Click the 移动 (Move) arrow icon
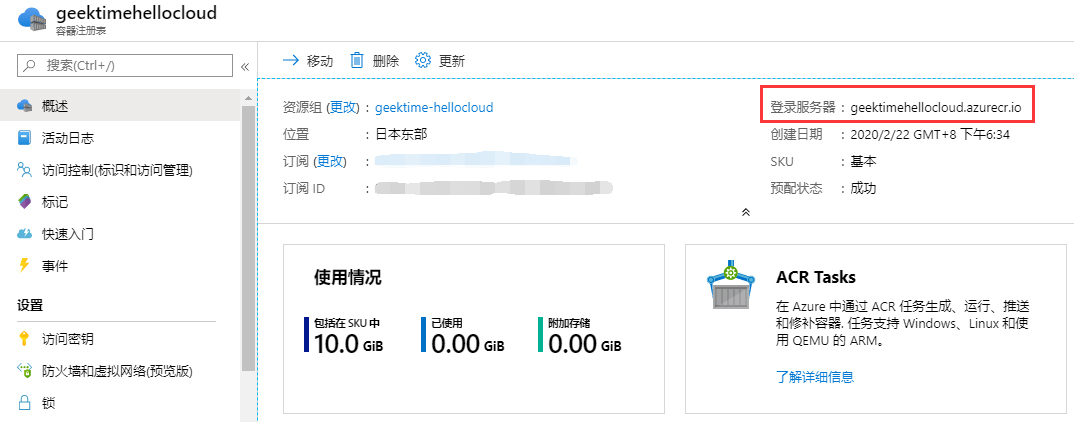This screenshot has height=422, width=1074. tap(291, 60)
